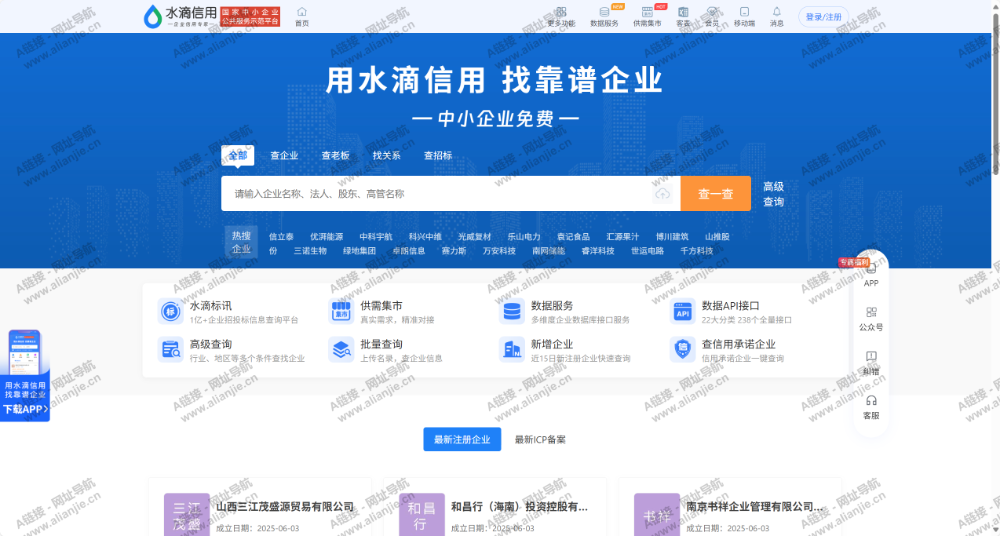
Task: Open 供需集市 service card icon
Action: pos(341,311)
